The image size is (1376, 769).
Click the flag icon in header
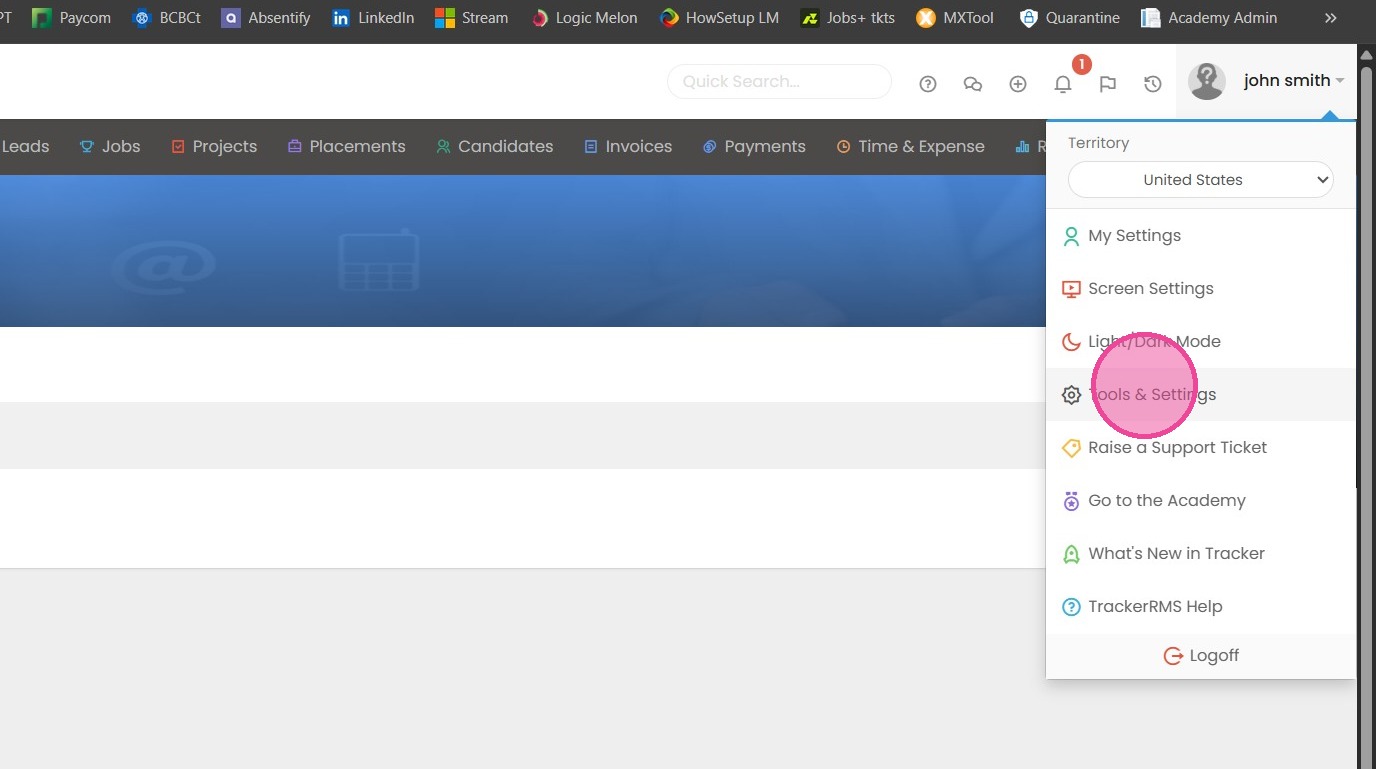coord(1108,84)
